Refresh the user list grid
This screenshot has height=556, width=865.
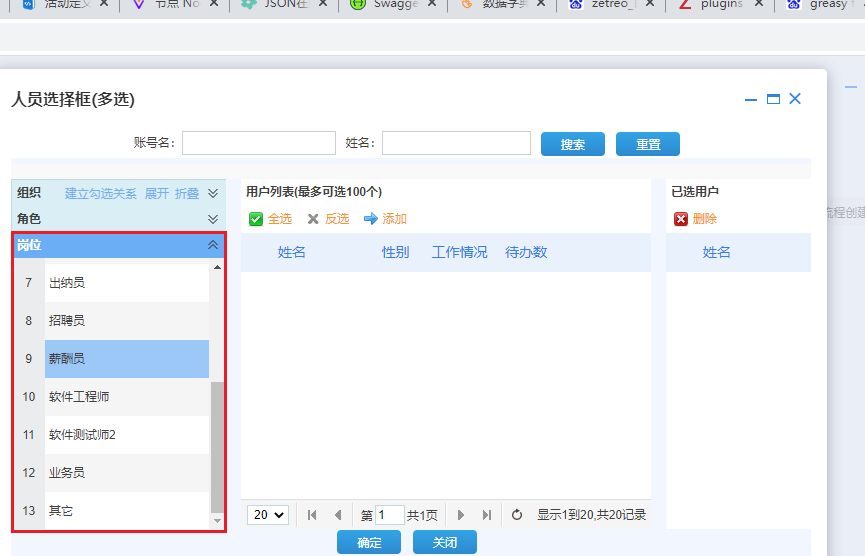click(517, 515)
